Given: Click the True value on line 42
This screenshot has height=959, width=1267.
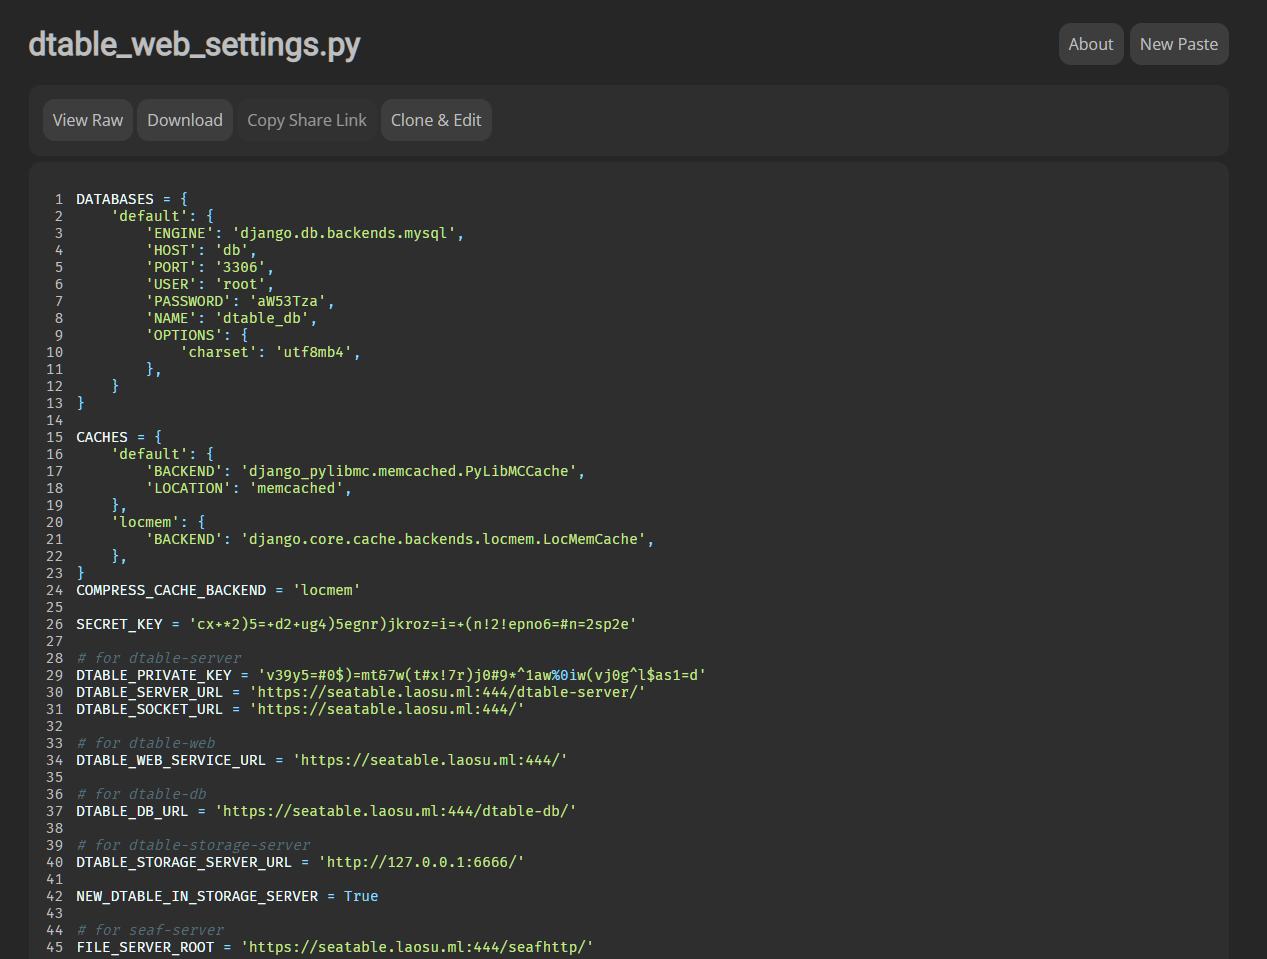Looking at the screenshot, I should pos(361,896).
